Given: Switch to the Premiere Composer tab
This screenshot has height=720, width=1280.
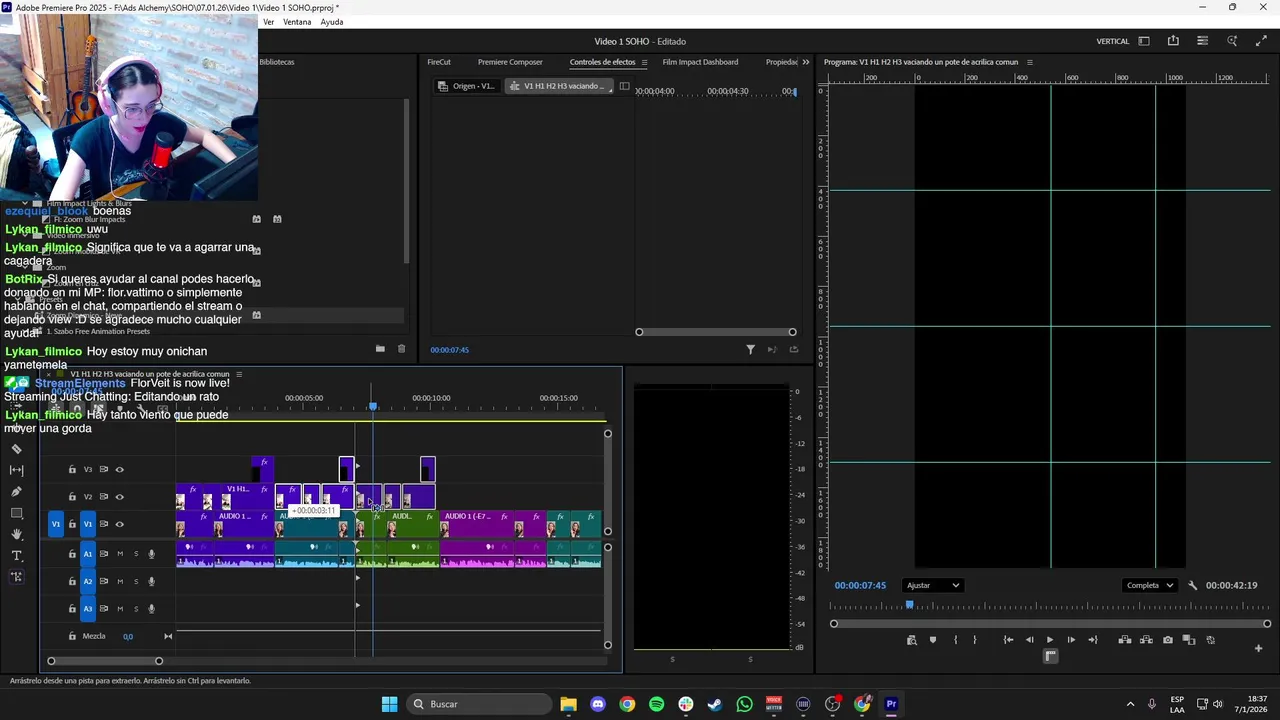Looking at the screenshot, I should (x=510, y=62).
